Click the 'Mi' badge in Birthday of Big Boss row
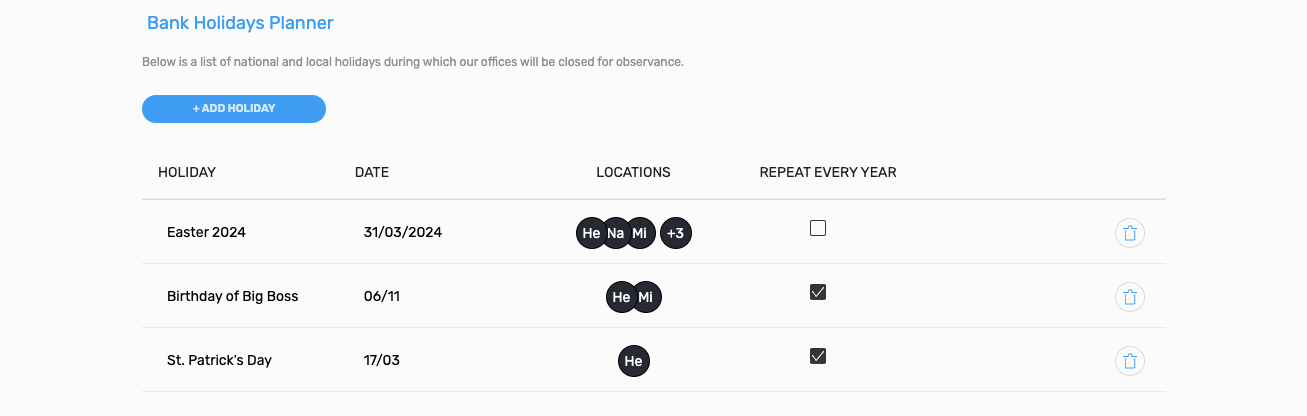Screen dimensions: 1307x416 pyautogui.click(x=646, y=297)
